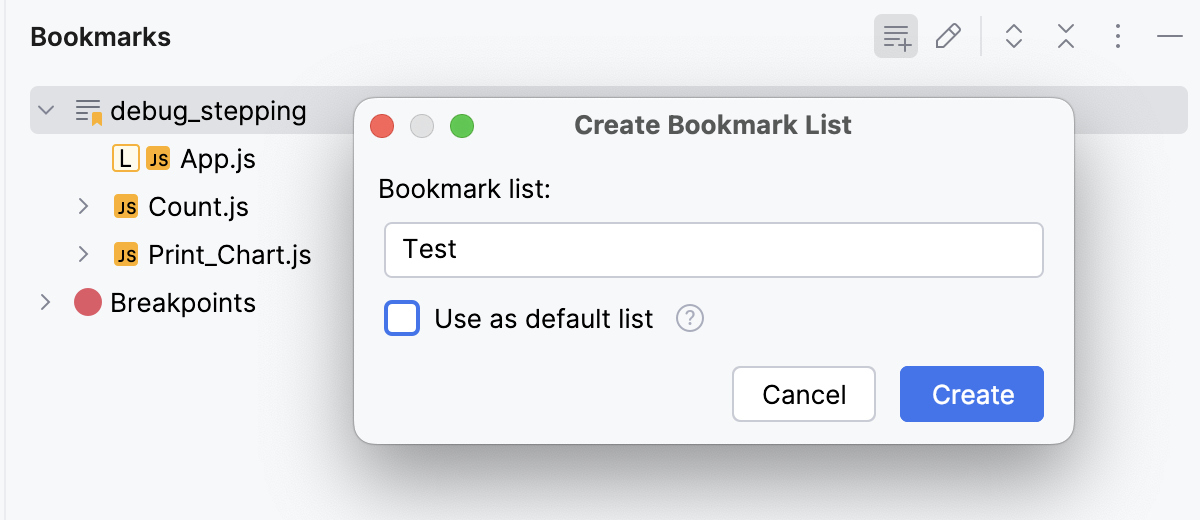Click the red Breakpoints circle icon
Image resolution: width=1200 pixels, height=520 pixels.
(x=88, y=303)
